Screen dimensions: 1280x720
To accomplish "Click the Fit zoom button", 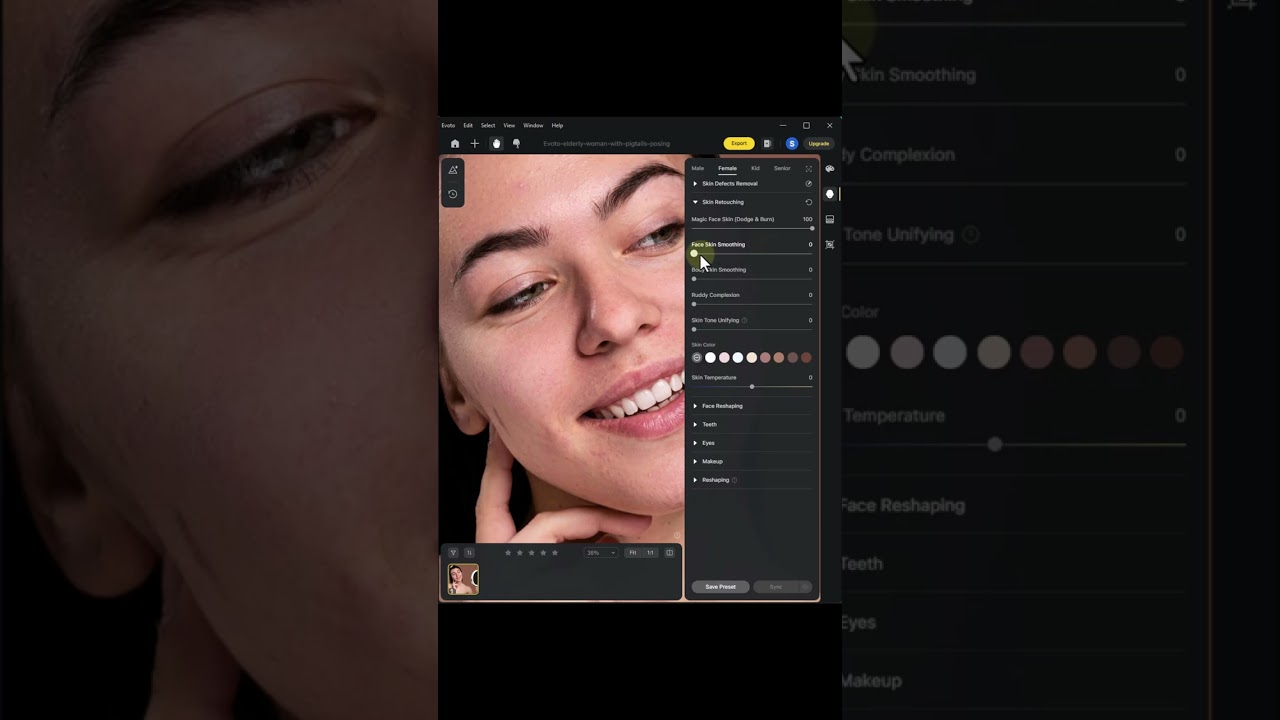I will click(632, 553).
